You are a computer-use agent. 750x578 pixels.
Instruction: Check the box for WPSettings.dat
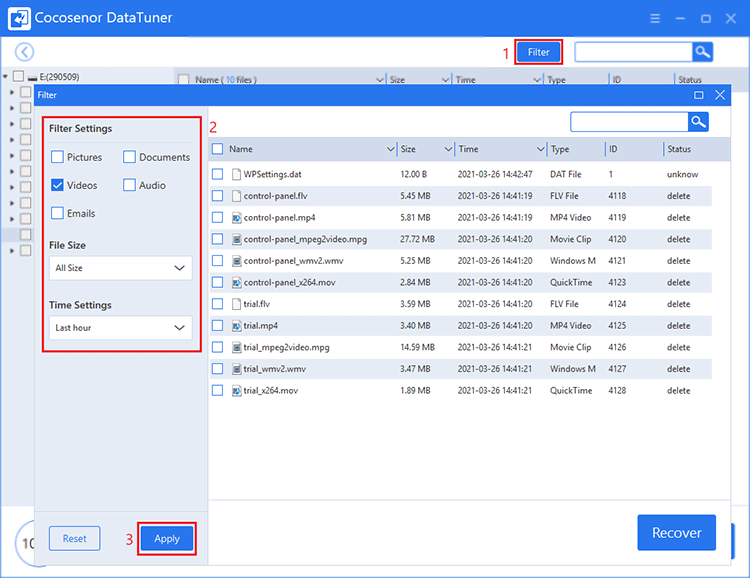(218, 174)
